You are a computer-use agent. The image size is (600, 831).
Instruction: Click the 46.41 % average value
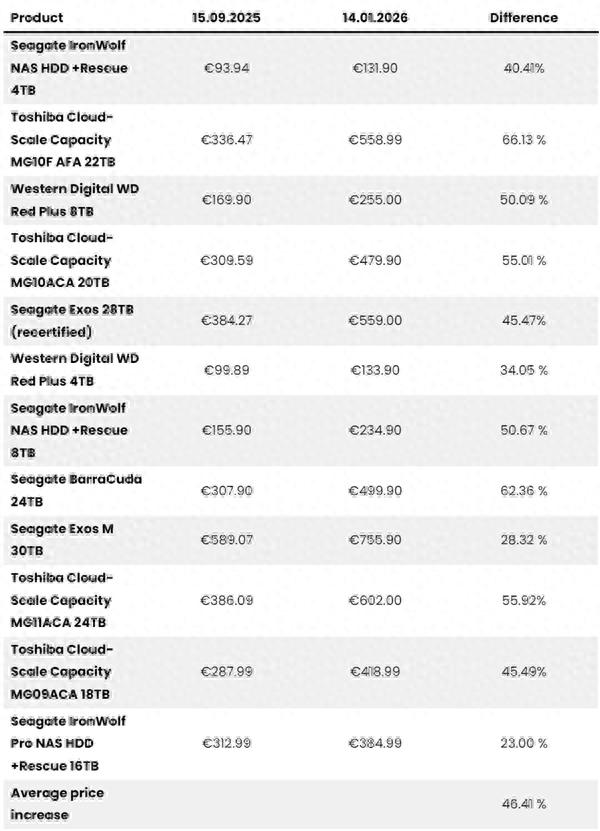click(524, 804)
